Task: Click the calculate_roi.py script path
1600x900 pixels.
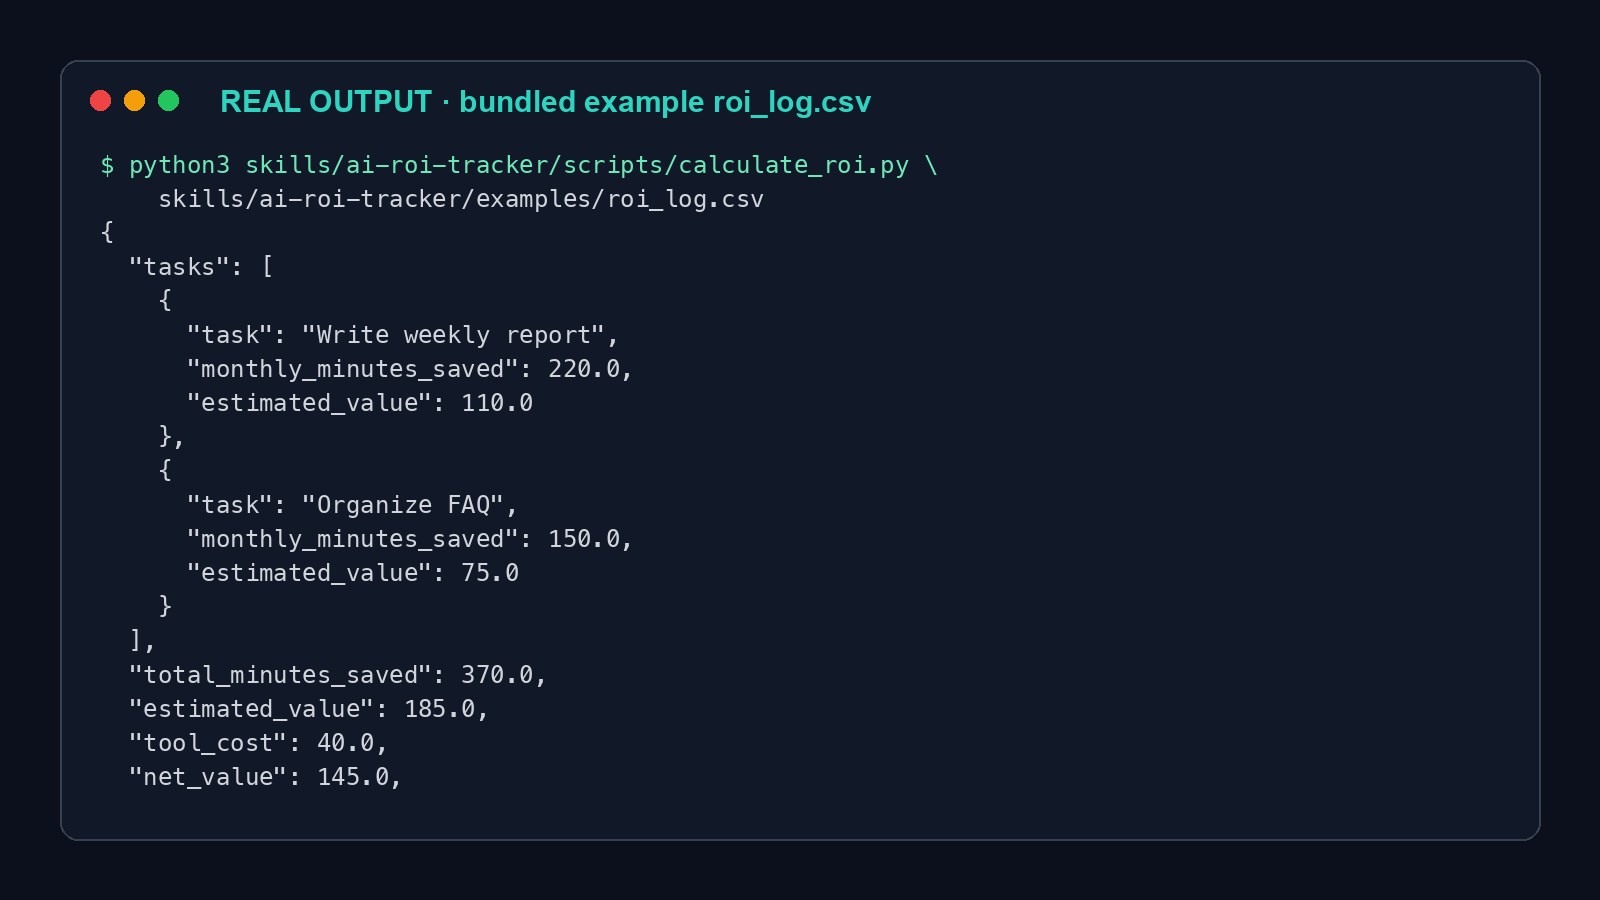Action: 577,165
